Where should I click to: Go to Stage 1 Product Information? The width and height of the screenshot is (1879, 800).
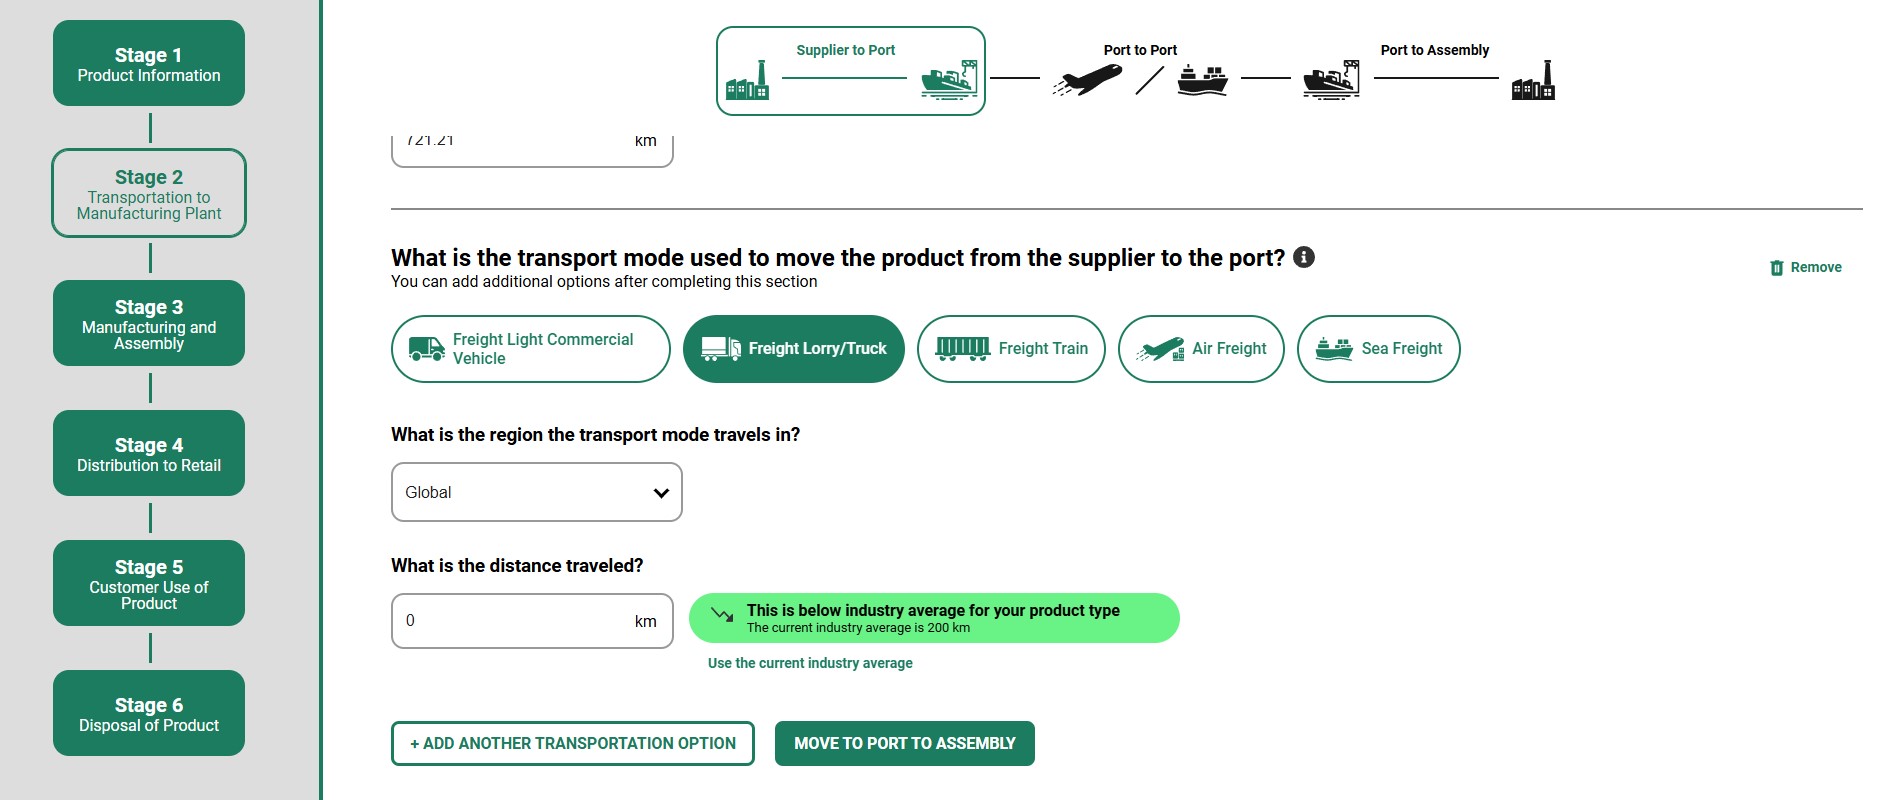149,63
